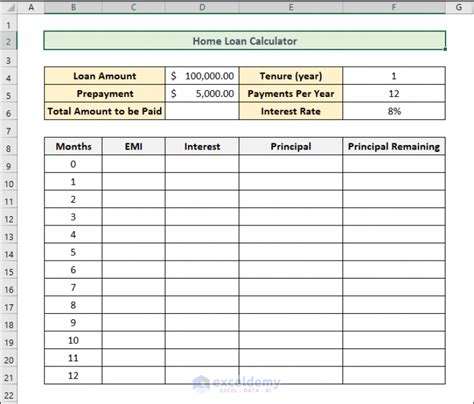The width and height of the screenshot is (474, 404).
Task: Click the Loan Amount label cell
Action: point(105,76)
